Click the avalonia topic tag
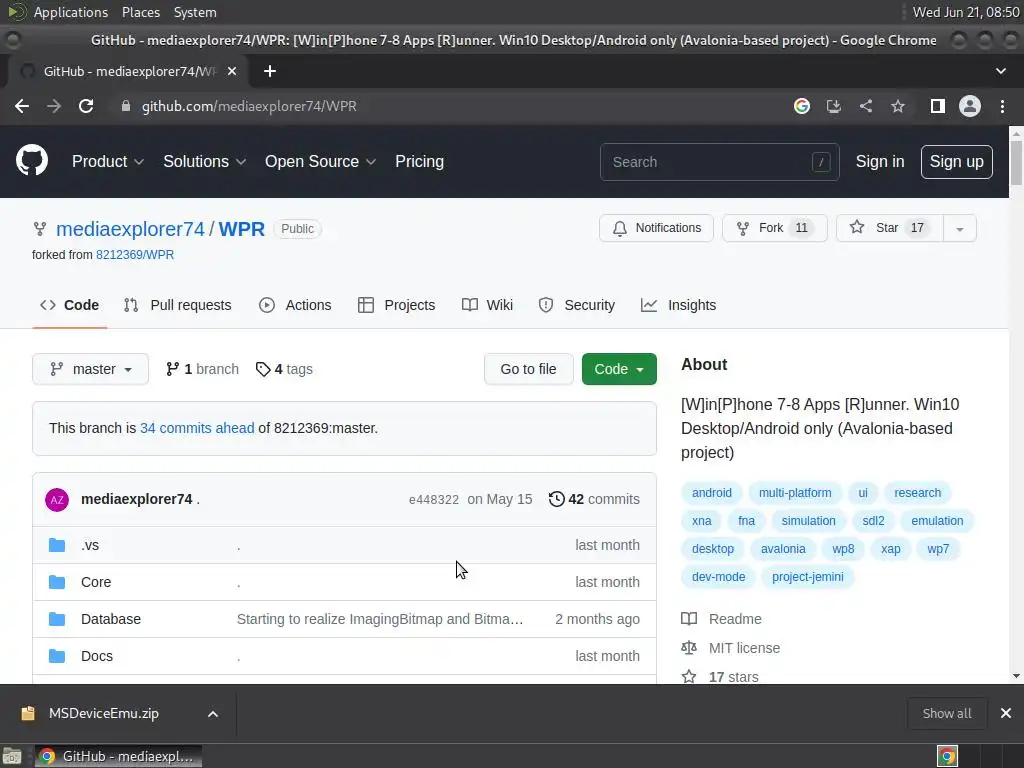The height and width of the screenshot is (768, 1024). pos(783,549)
